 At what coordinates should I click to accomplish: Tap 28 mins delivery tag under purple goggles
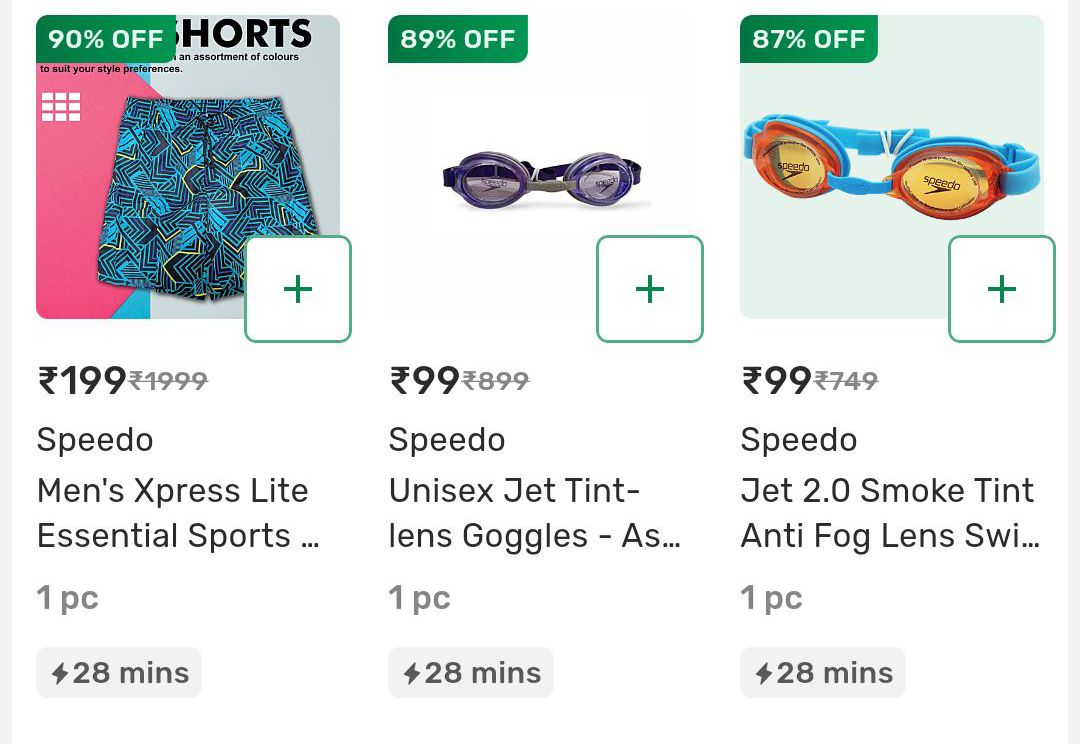pyautogui.click(x=471, y=673)
